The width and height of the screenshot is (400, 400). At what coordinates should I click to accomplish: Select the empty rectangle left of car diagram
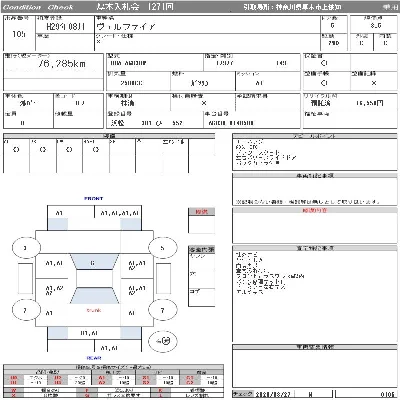tap(26, 278)
